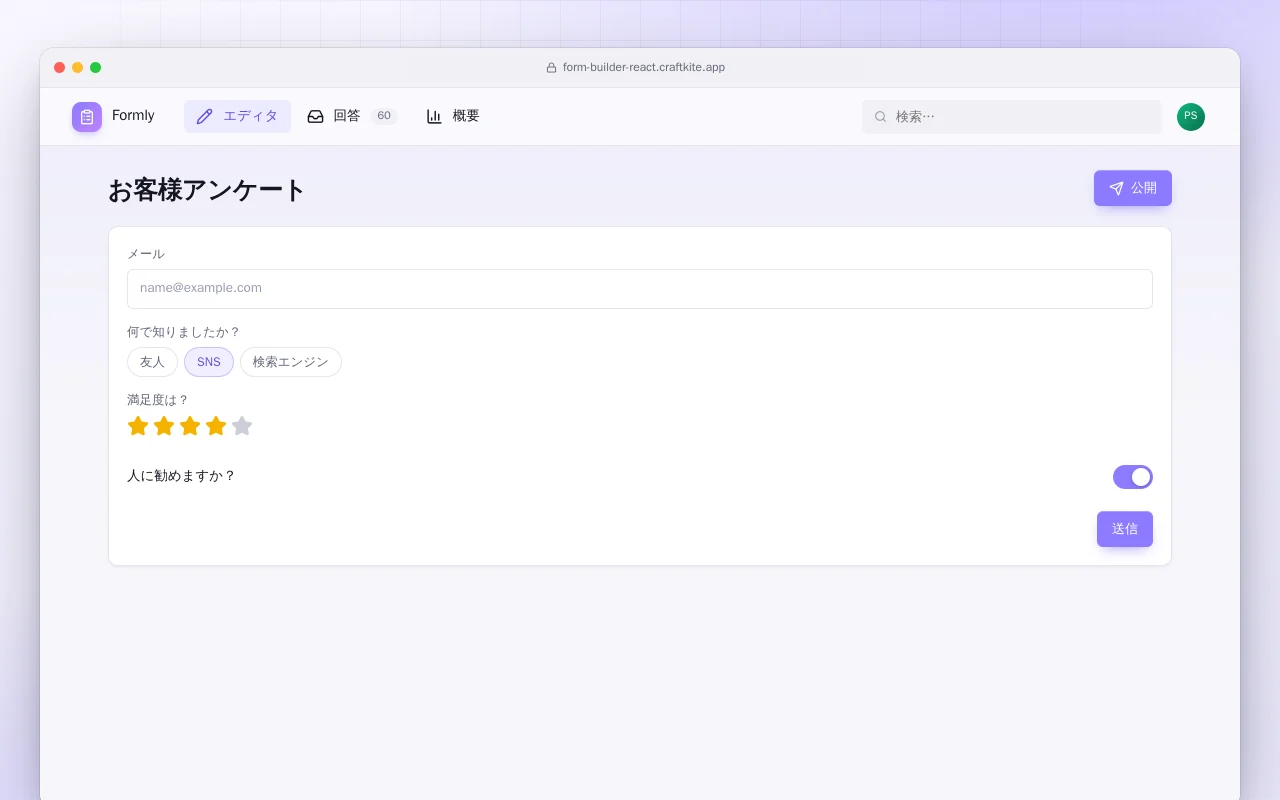Select the SNS option chip

(x=209, y=362)
